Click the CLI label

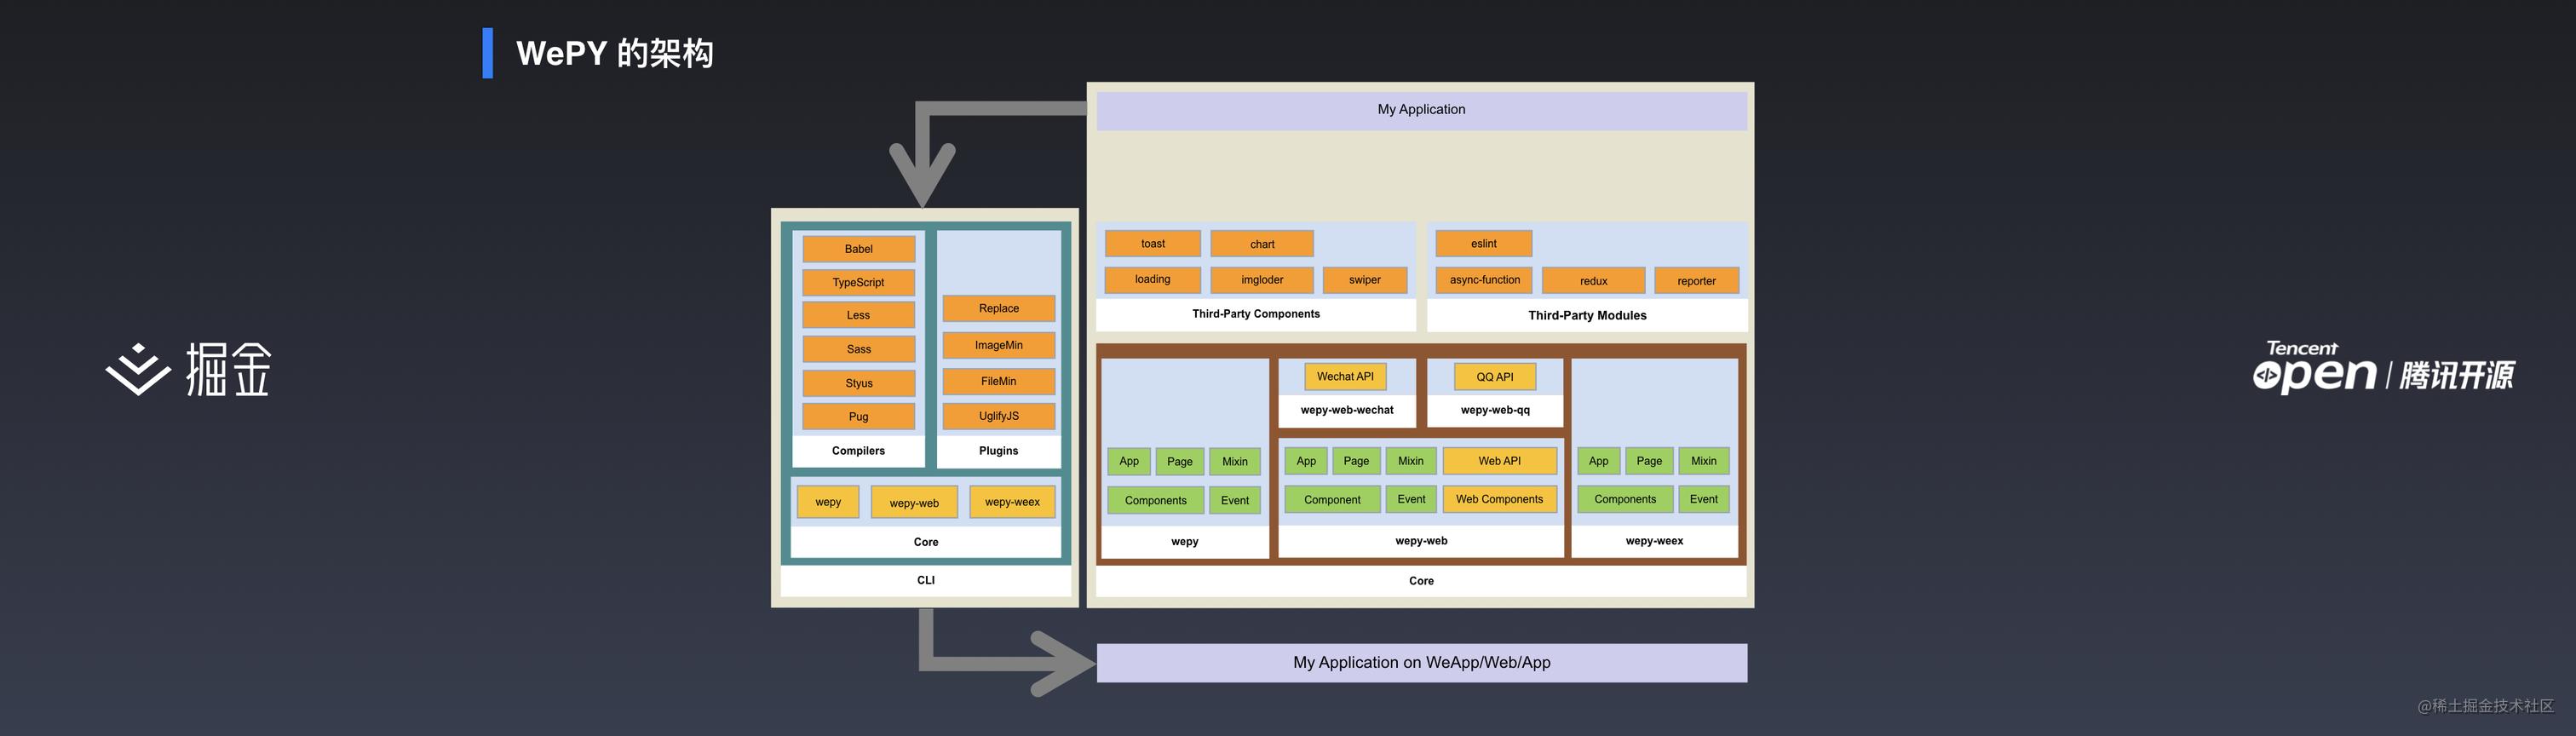926,580
